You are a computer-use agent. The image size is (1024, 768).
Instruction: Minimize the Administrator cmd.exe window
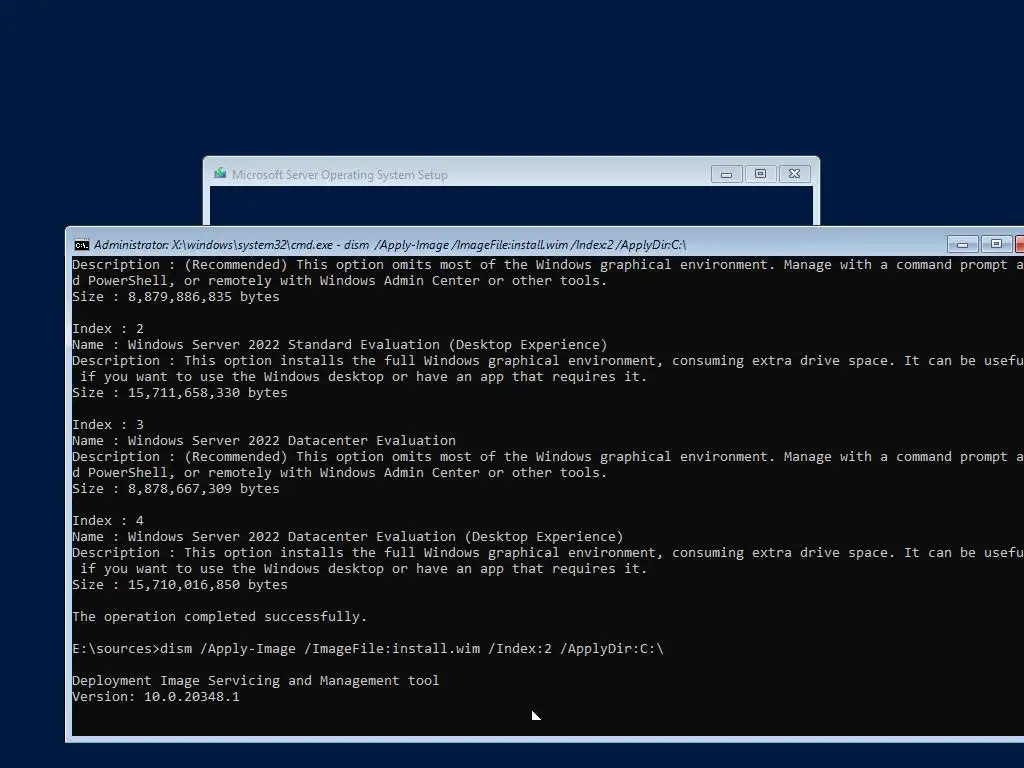(962, 244)
